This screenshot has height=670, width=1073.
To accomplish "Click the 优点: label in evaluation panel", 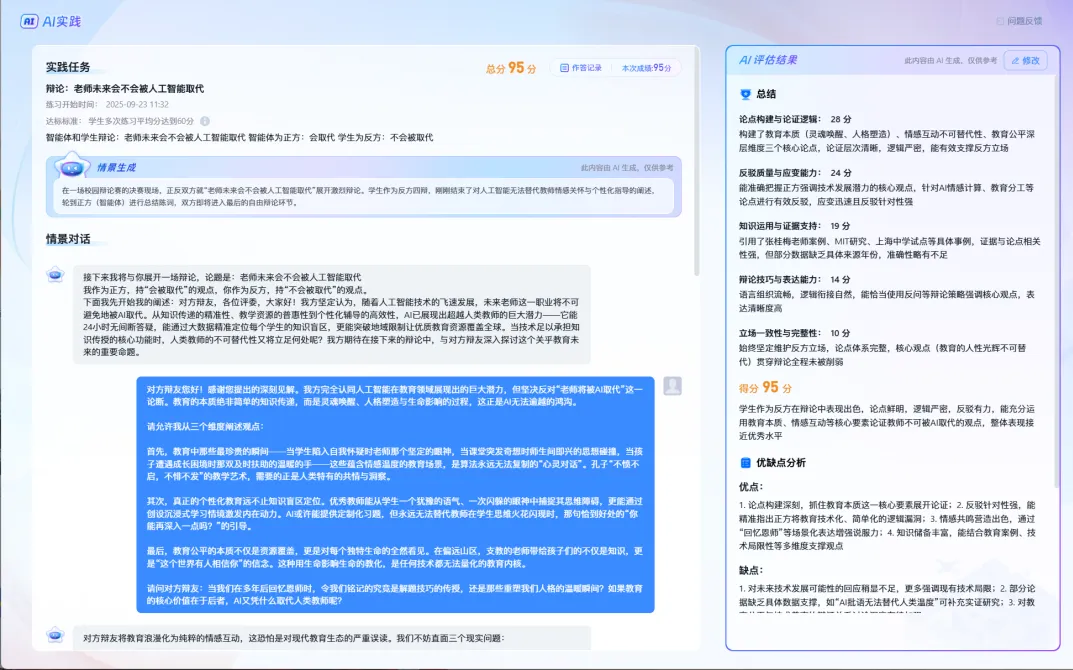I will coord(751,487).
